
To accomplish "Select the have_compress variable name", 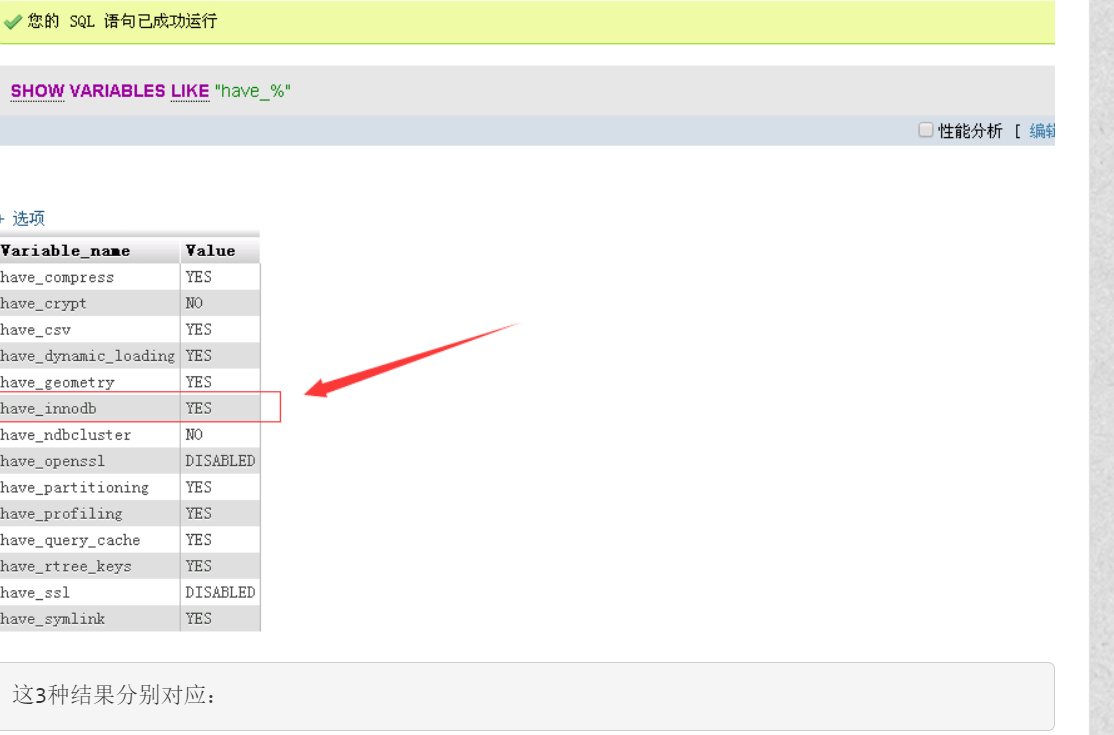I will [57, 277].
